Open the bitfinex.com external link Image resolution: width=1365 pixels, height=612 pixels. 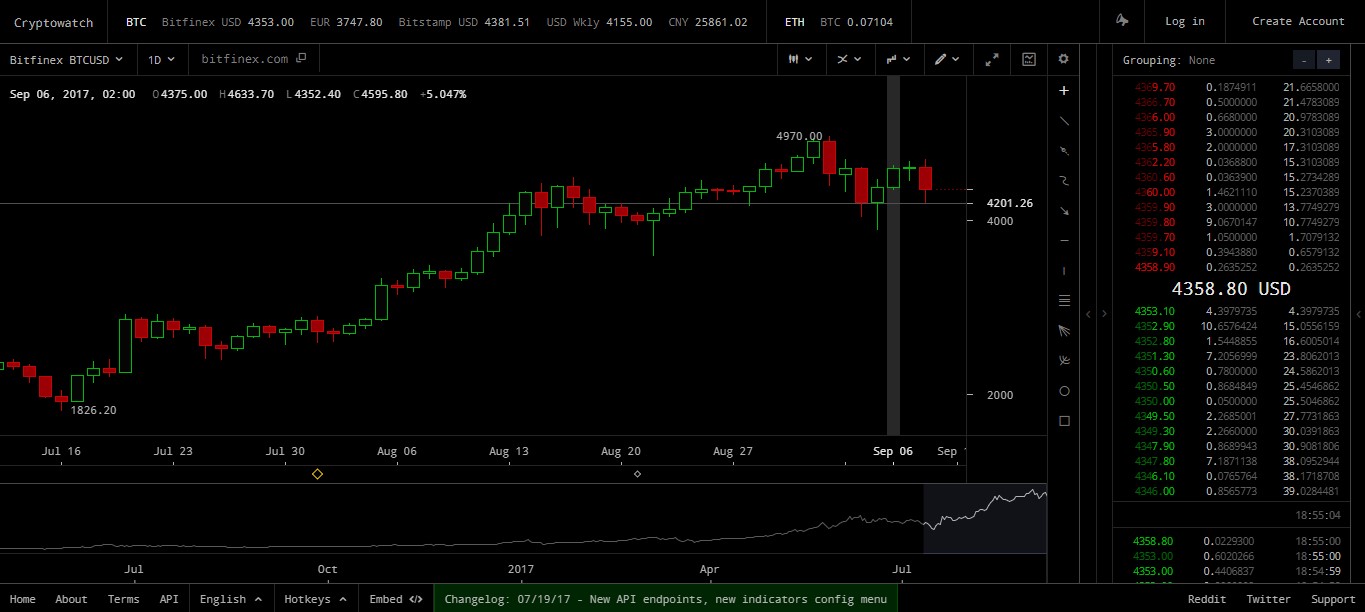tap(254, 59)
